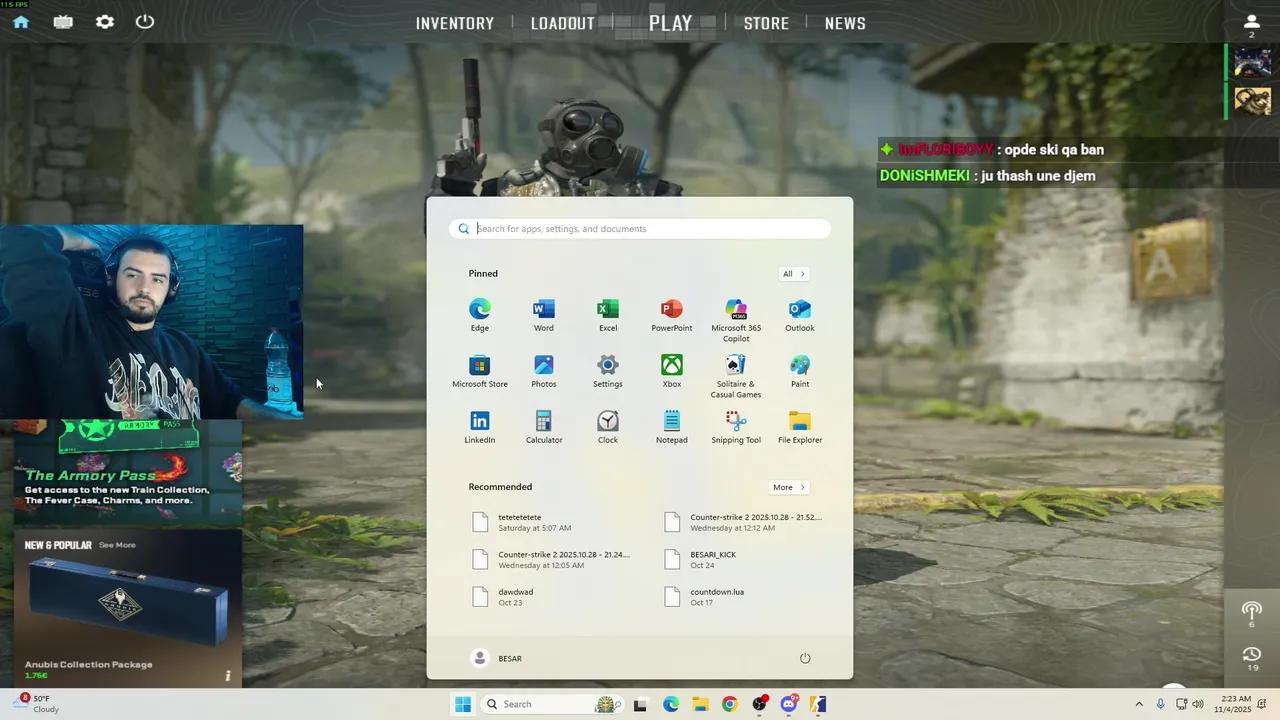Launch Xbox pinned app
The width and height of the screenshot is (1280, 720).
click(672, 372)
